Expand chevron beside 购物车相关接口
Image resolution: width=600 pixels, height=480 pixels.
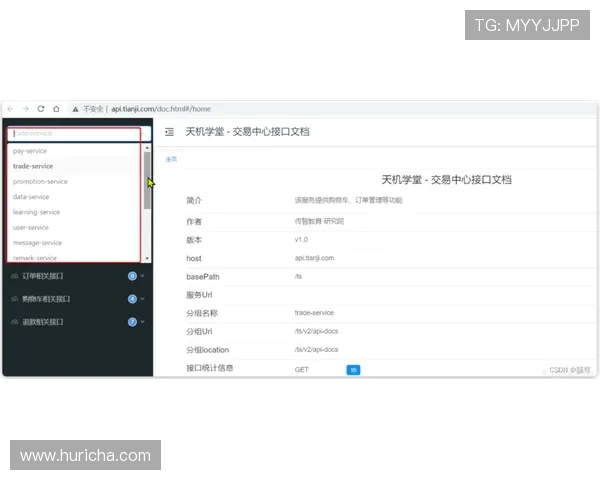click(142, 299)
